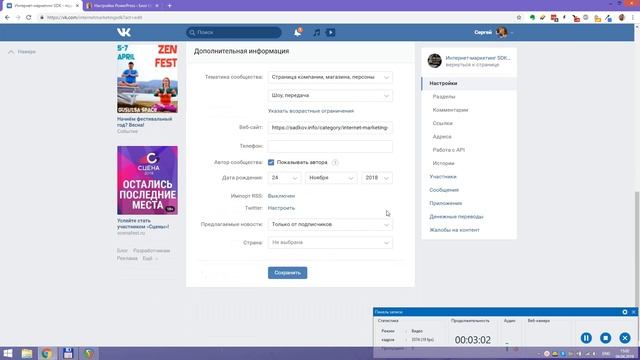Image resolution: width=640 pixels, height=360 pixels.
Task: Click the community avatar in sidebar
Action: pyautogui.click(x=435, y=61)
